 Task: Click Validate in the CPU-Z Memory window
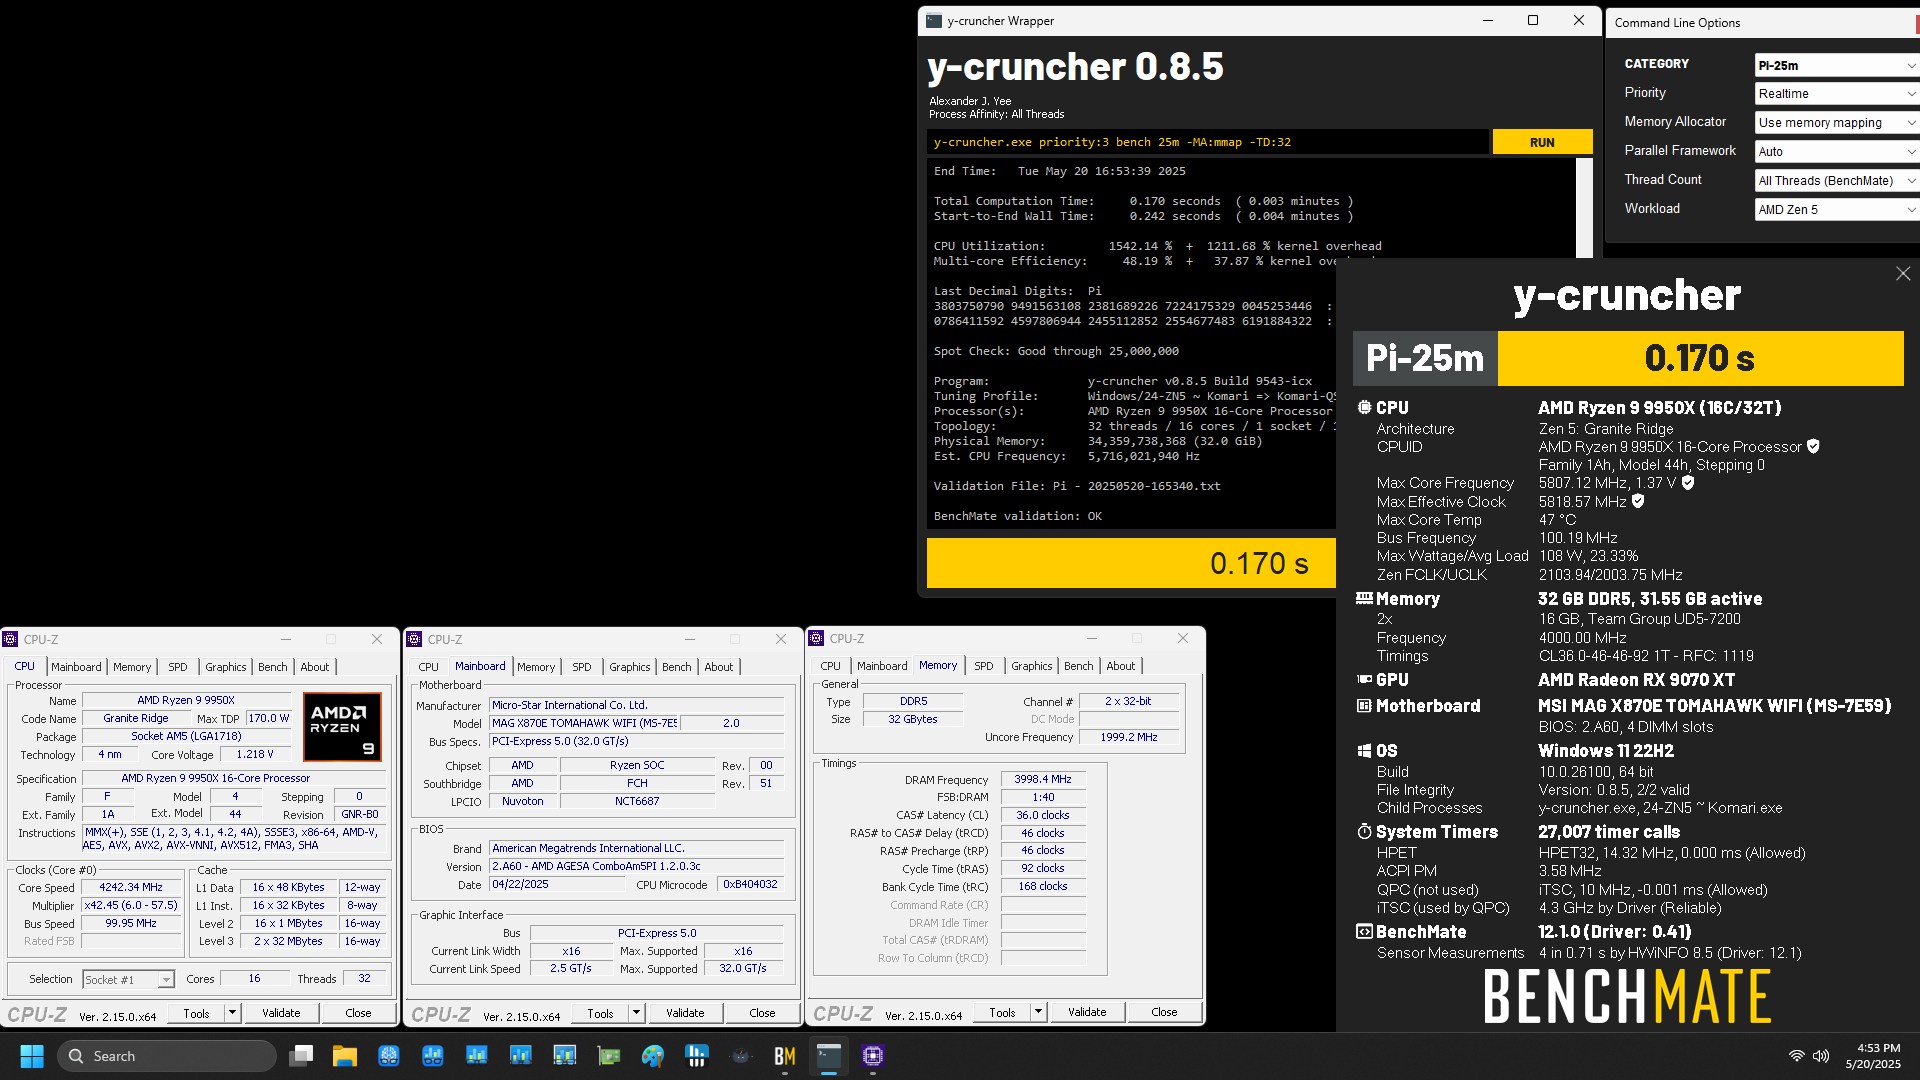[1087, 1012]
